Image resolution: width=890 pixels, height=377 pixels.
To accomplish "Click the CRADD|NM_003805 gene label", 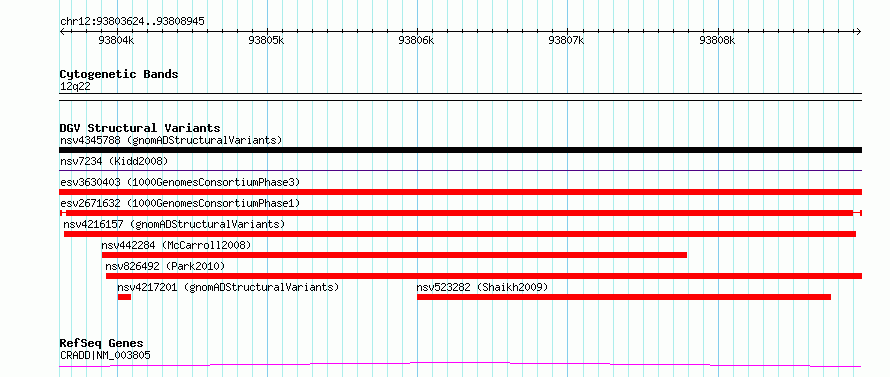I will [x=105, y=356].
